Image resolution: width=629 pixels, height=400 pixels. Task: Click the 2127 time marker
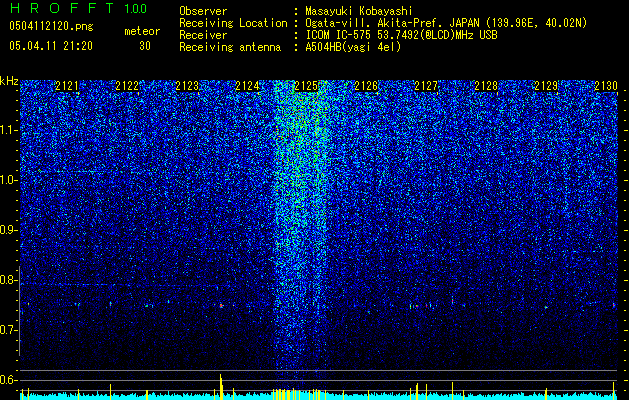tap(426, 85)
